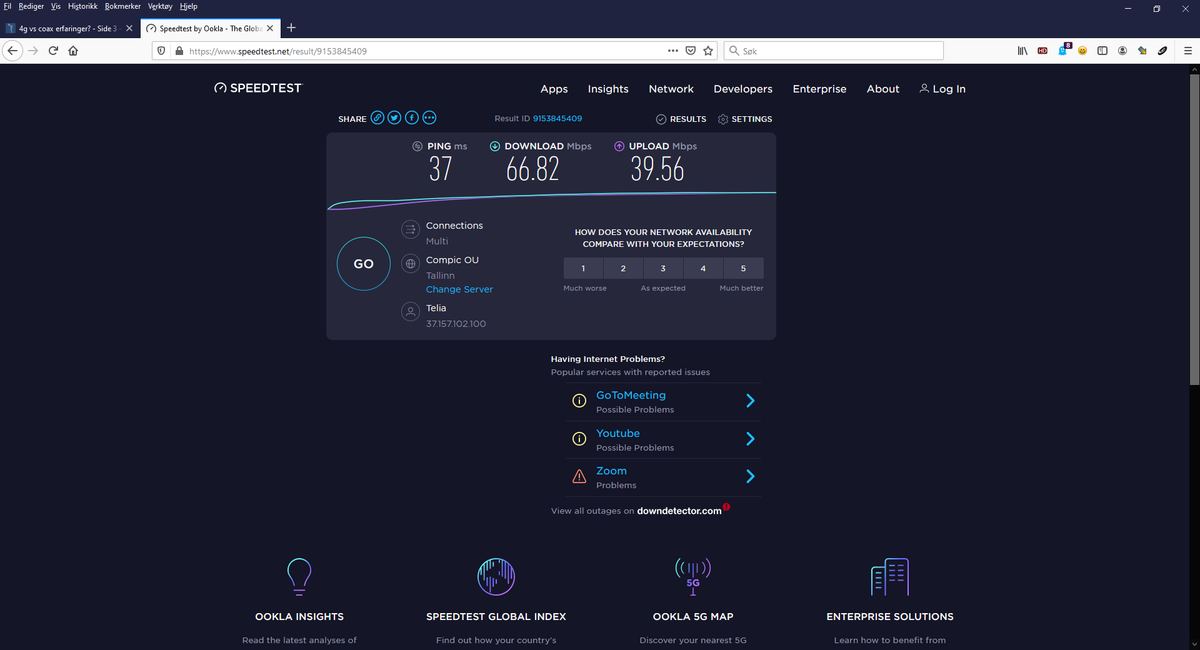Open RESULTS history
This screenshot has height=650, width=1200.
pos(681,119)
